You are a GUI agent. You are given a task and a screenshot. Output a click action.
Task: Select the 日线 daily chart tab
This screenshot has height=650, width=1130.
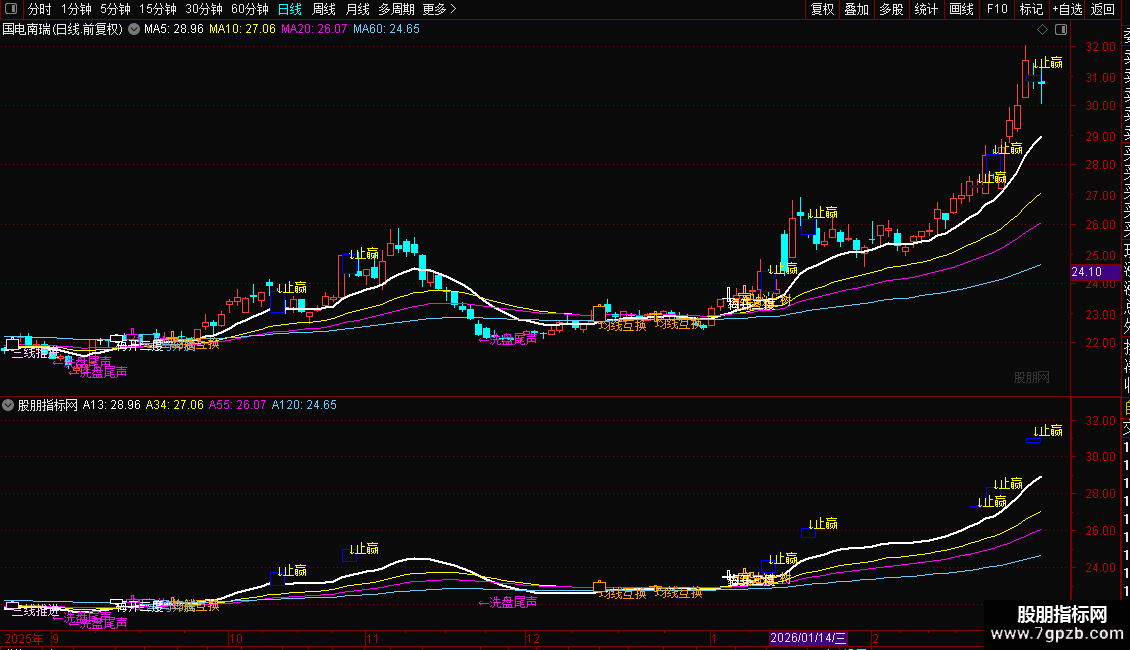290,9
